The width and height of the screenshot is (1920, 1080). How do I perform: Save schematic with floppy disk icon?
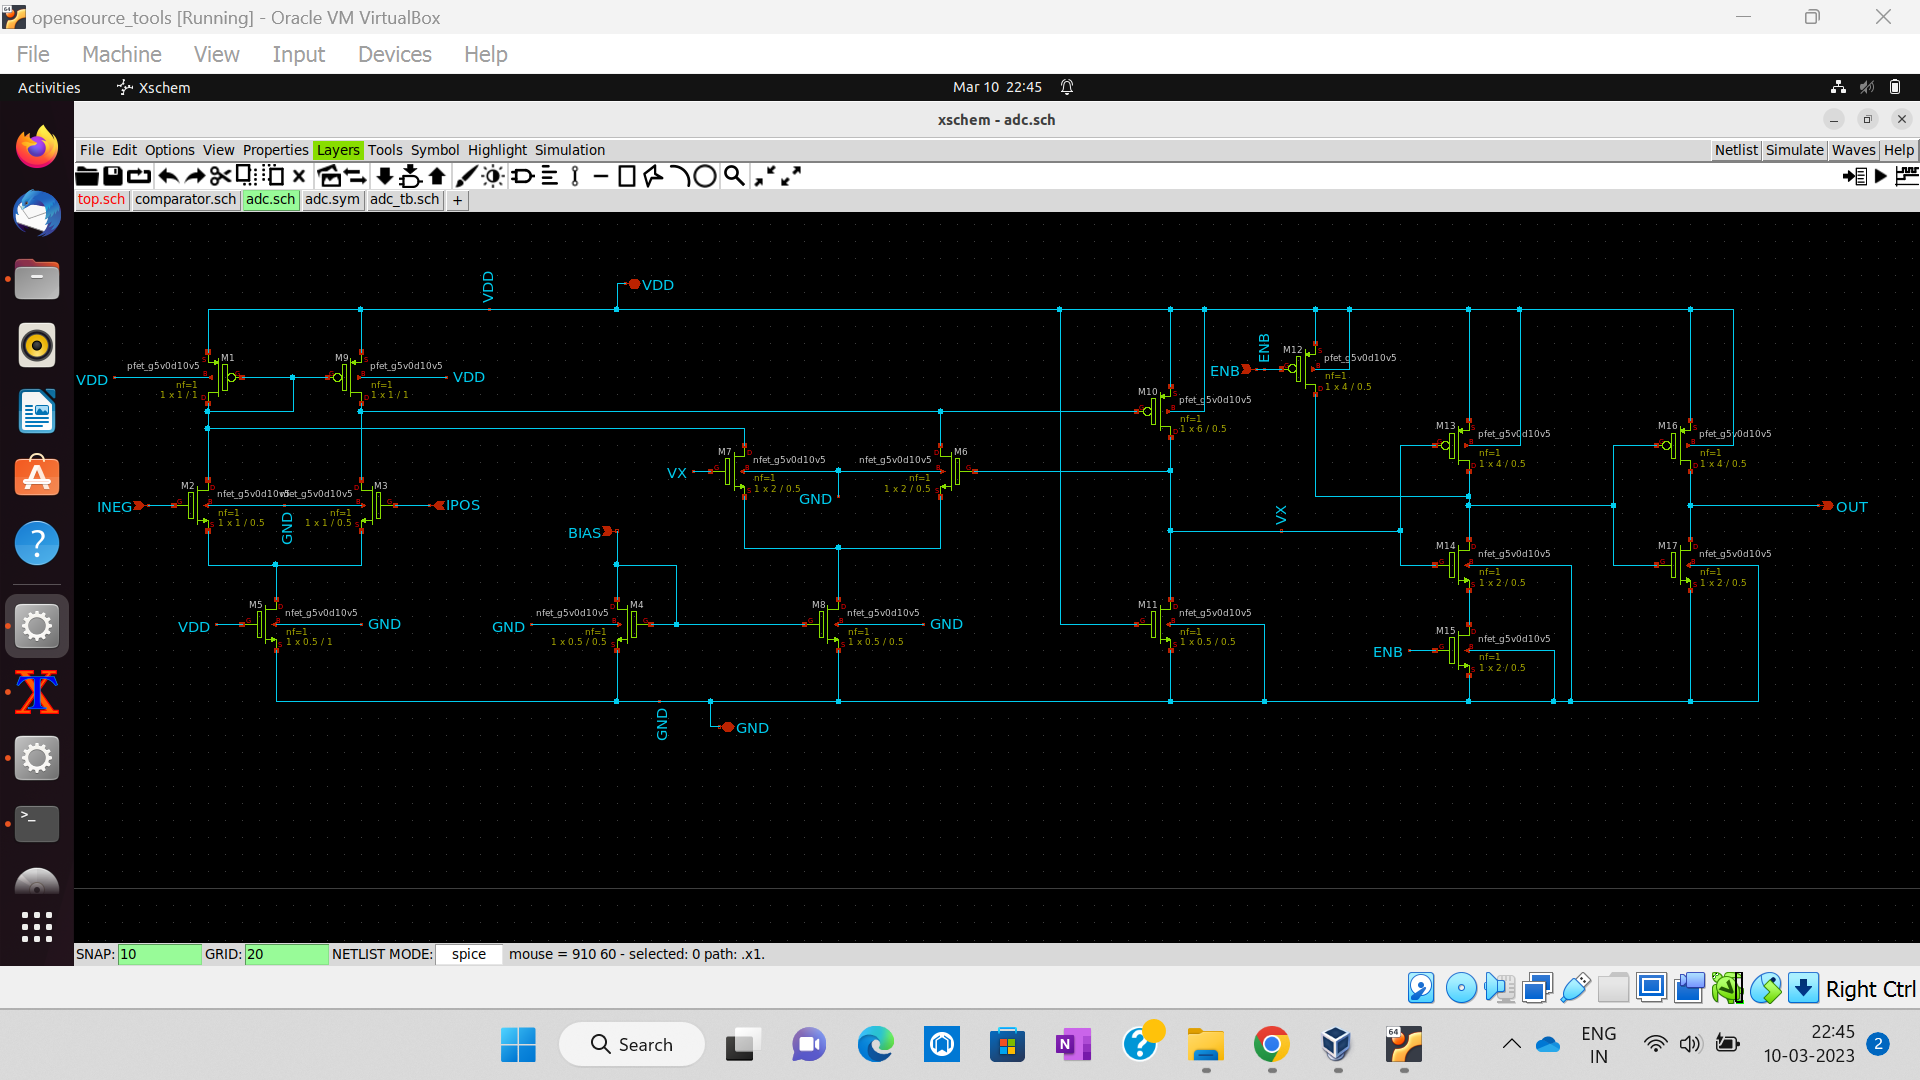point(113,176)
